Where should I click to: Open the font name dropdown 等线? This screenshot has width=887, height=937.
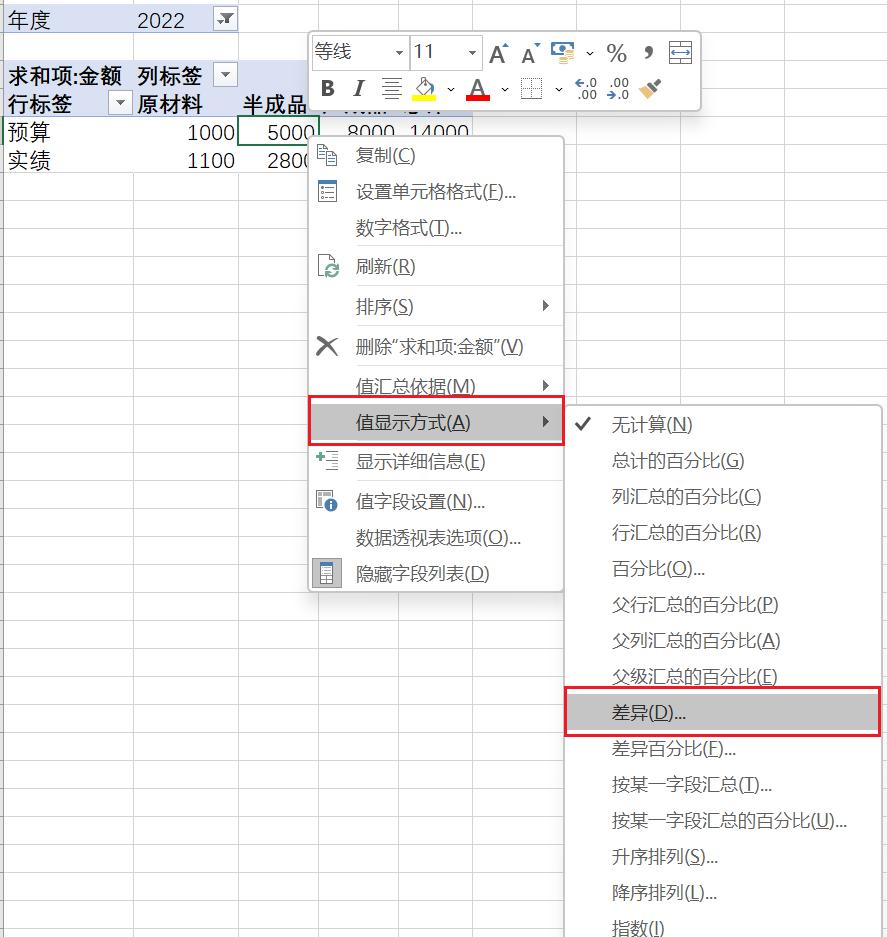(399, 53)
